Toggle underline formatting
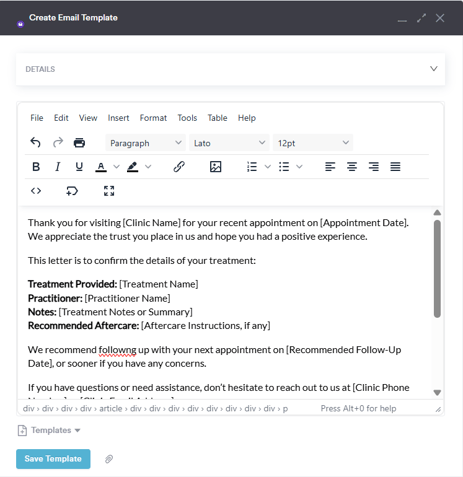Screen dimensions: 463x477 click(x=79, y=166)
